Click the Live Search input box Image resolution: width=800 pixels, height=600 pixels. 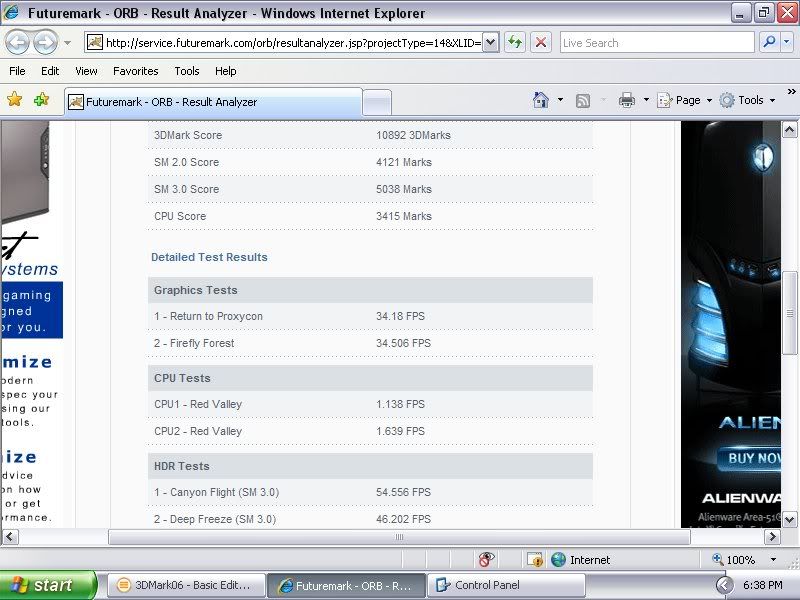tap(657, 43)
